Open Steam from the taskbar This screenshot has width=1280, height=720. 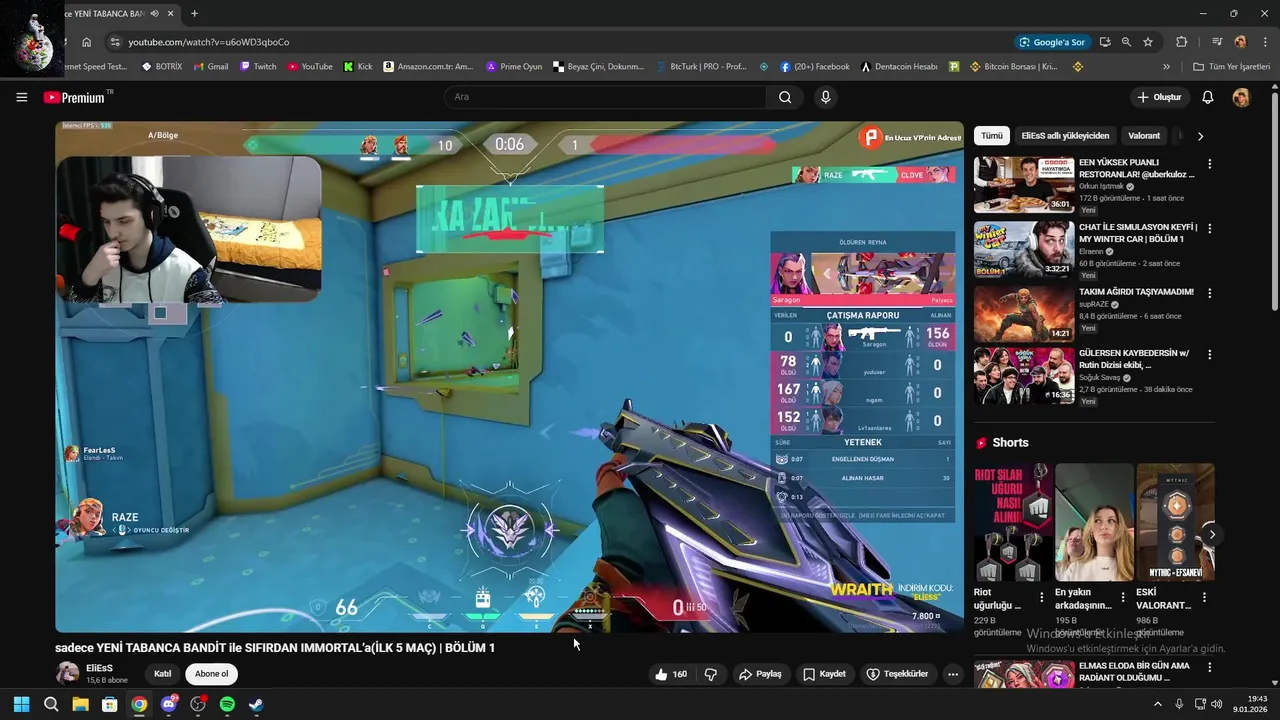[256, 705]
